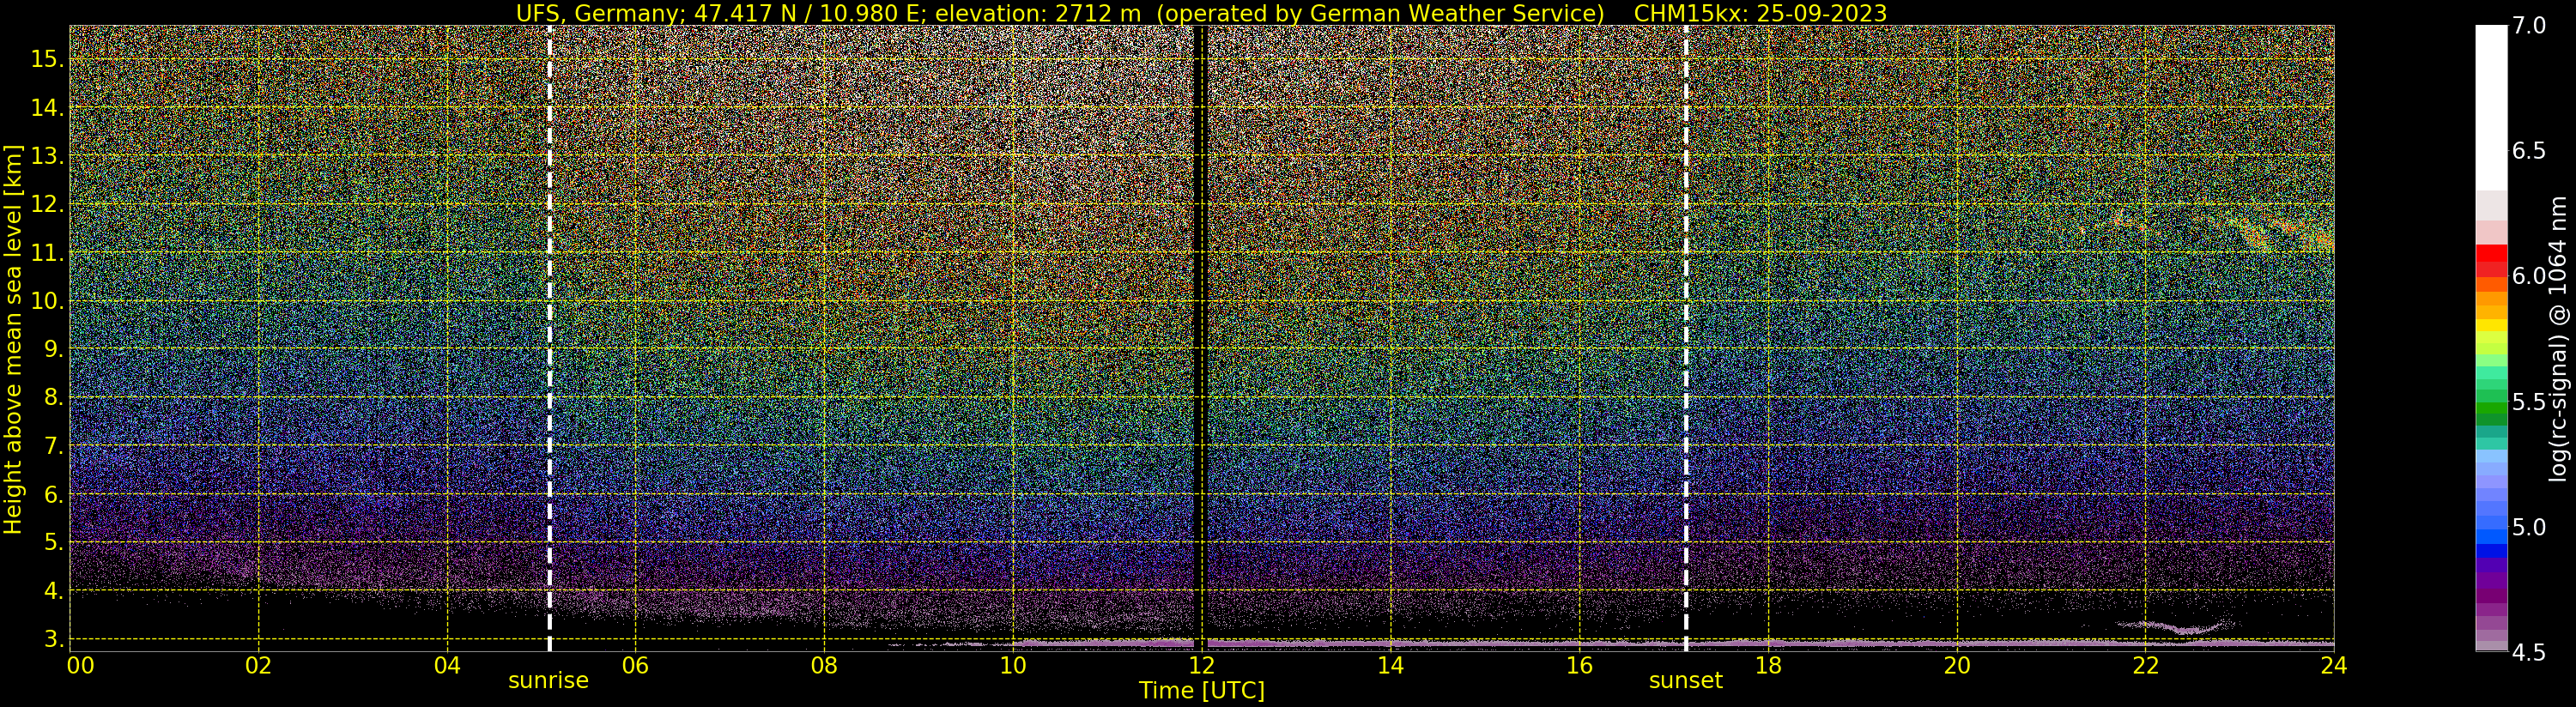Select the "12." height axis tick label
This screenshot has width=2576, height=707.
pyautogui.click(x=47, y=204)
